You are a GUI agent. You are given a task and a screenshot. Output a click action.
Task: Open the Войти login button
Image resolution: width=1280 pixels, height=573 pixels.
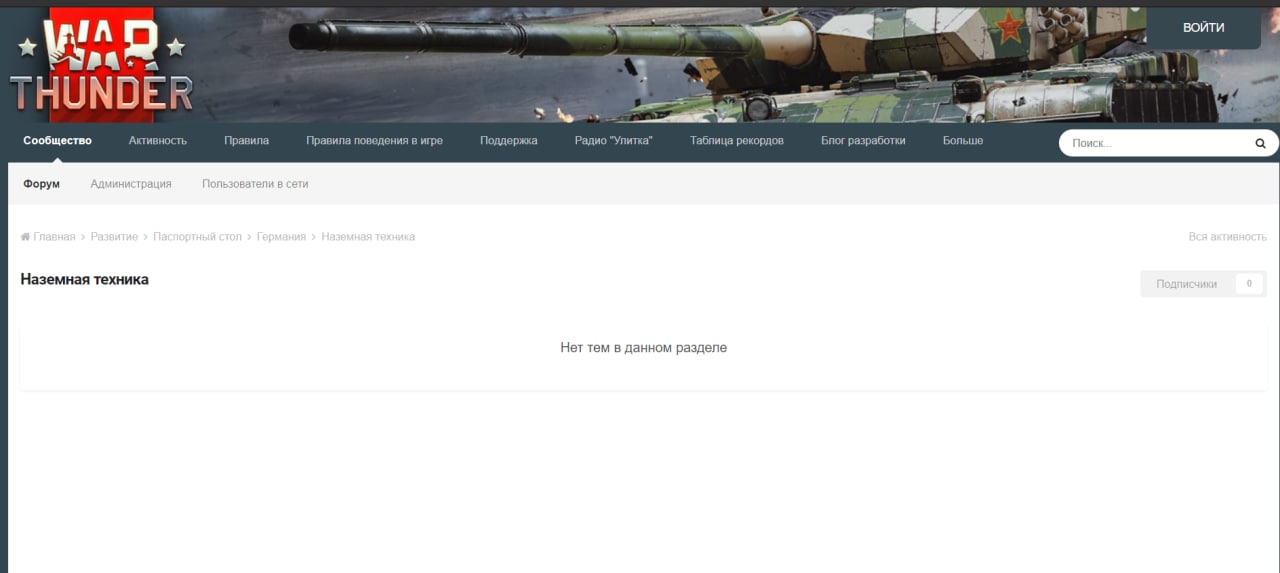pyautogui.click(x=1203, y=28)
